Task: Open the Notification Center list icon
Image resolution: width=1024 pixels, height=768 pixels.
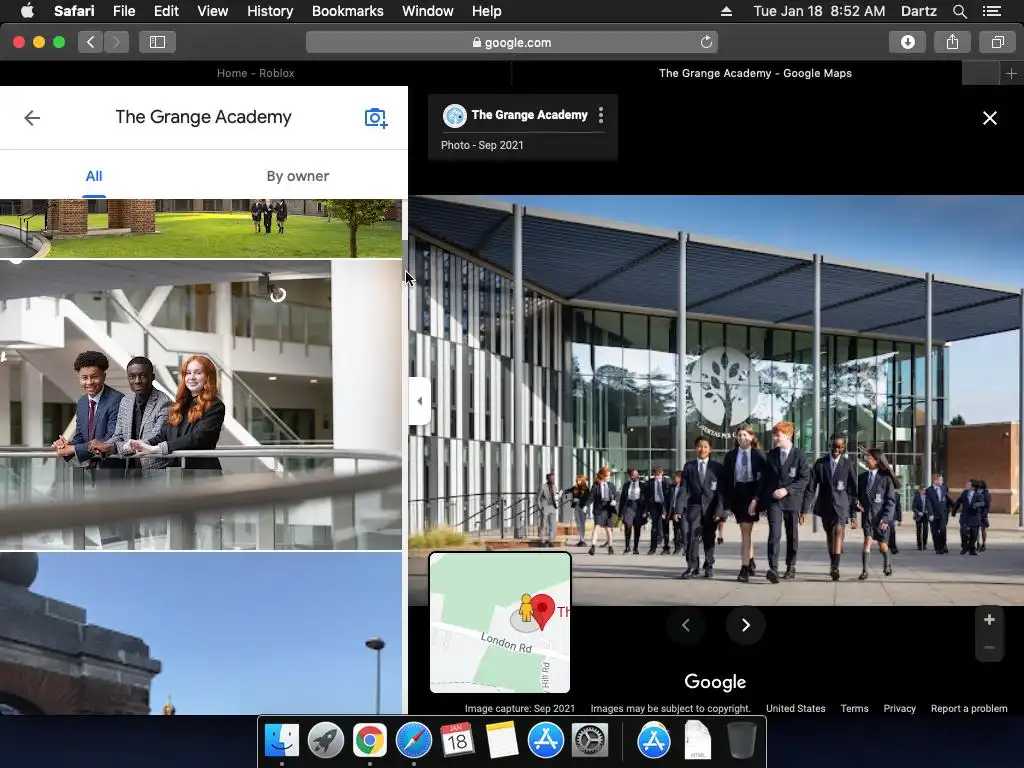Action: (991, 11)
